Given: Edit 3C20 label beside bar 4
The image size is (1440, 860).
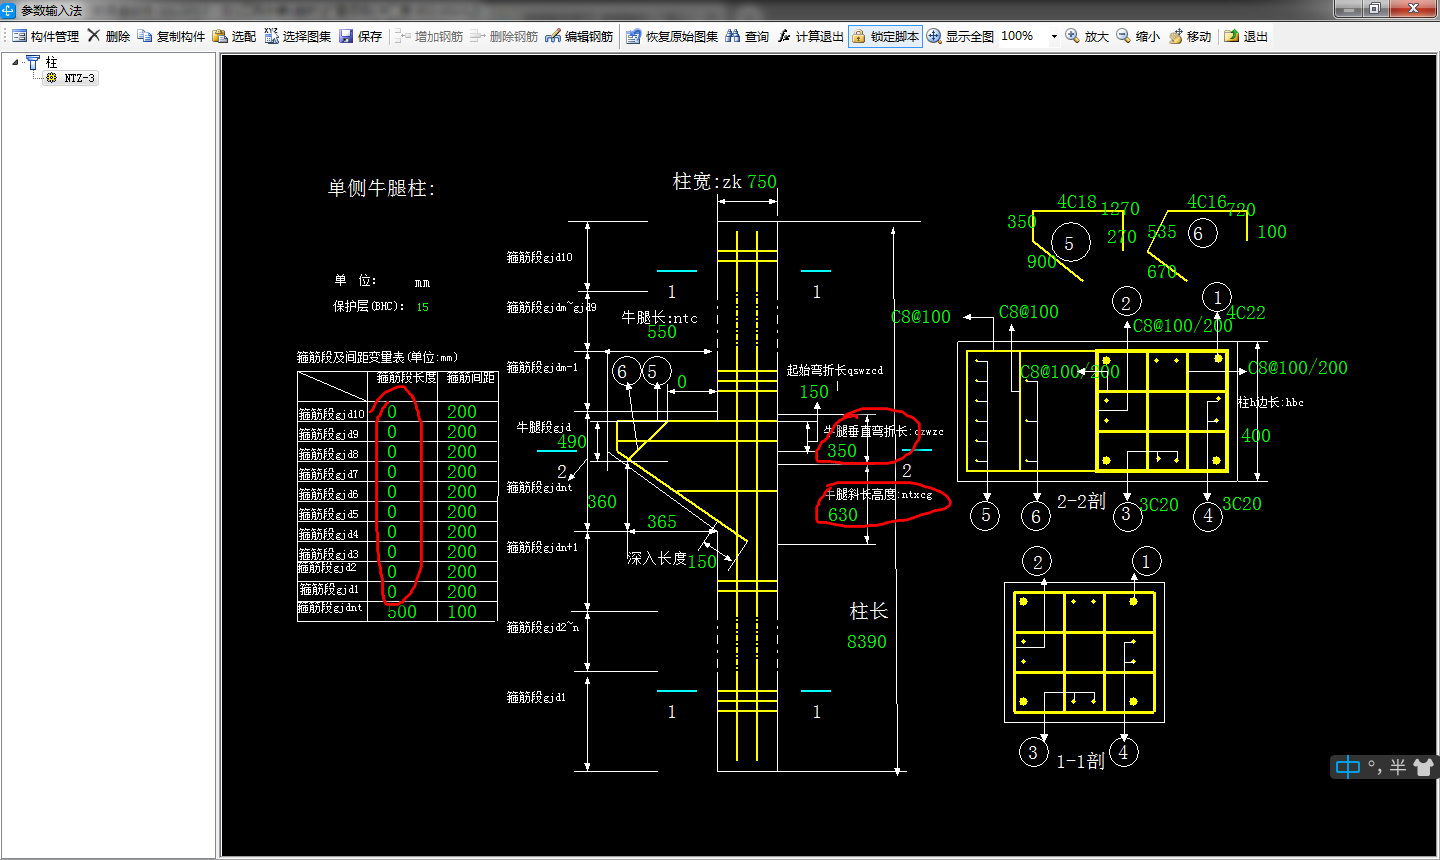Looking at the screenshot, I should (x=1242, y=504).
